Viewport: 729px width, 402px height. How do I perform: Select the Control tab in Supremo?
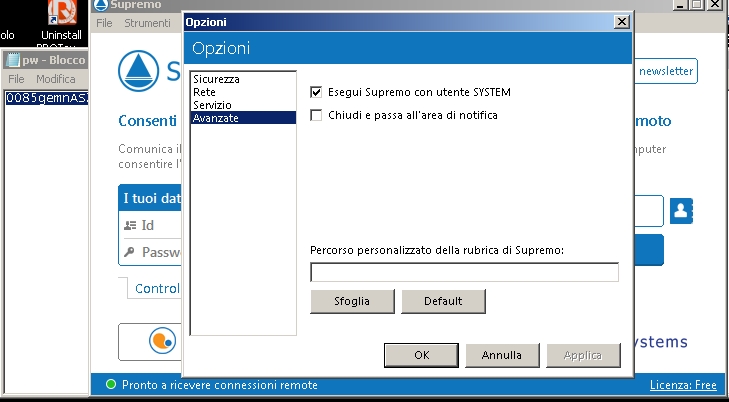pyautogui.click(x=157, y=289)
